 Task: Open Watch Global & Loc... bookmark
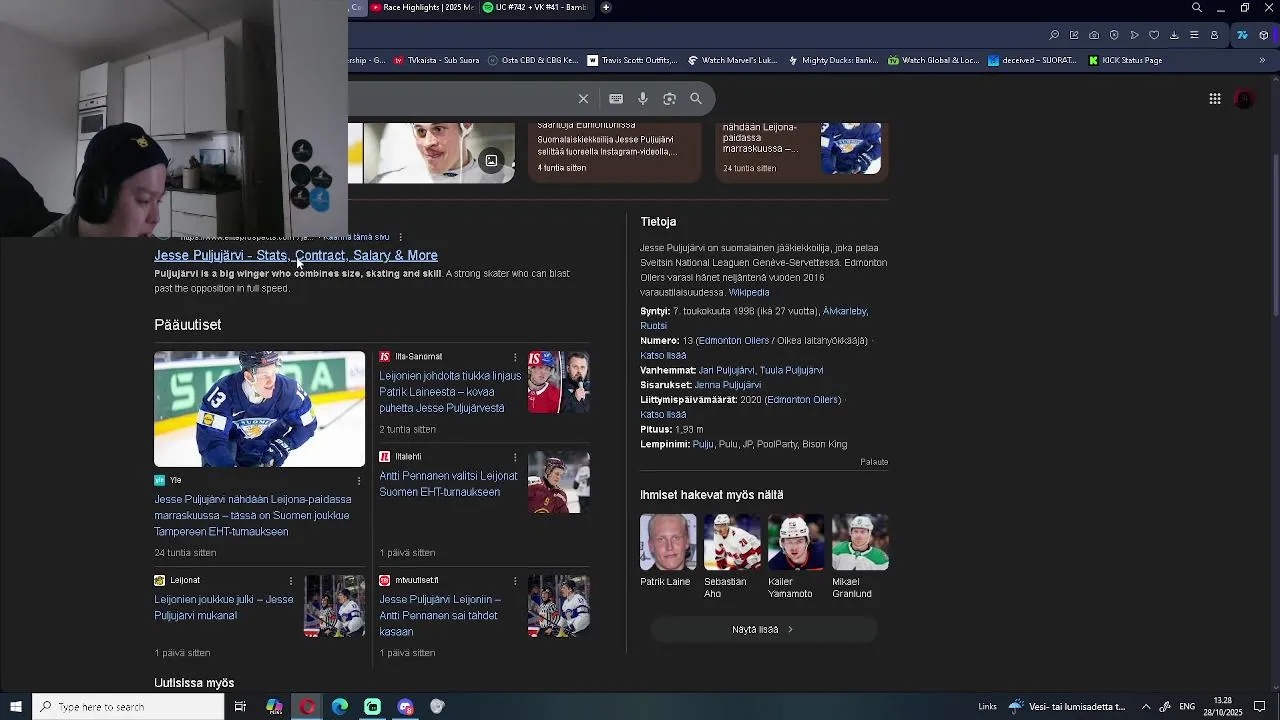pos(934,60)
